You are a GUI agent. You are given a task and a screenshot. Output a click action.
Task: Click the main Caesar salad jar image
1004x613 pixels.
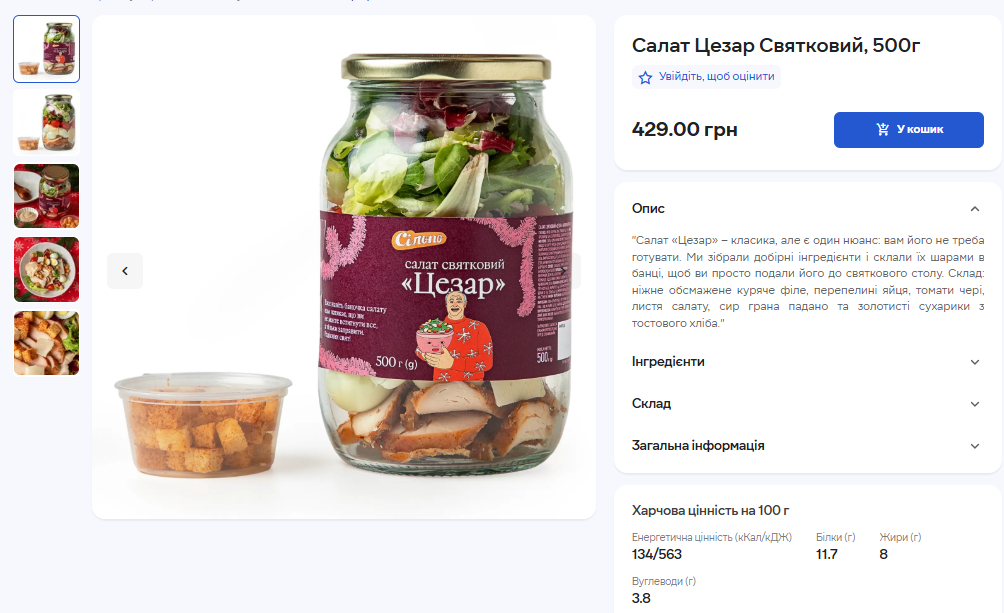point(344,267)
